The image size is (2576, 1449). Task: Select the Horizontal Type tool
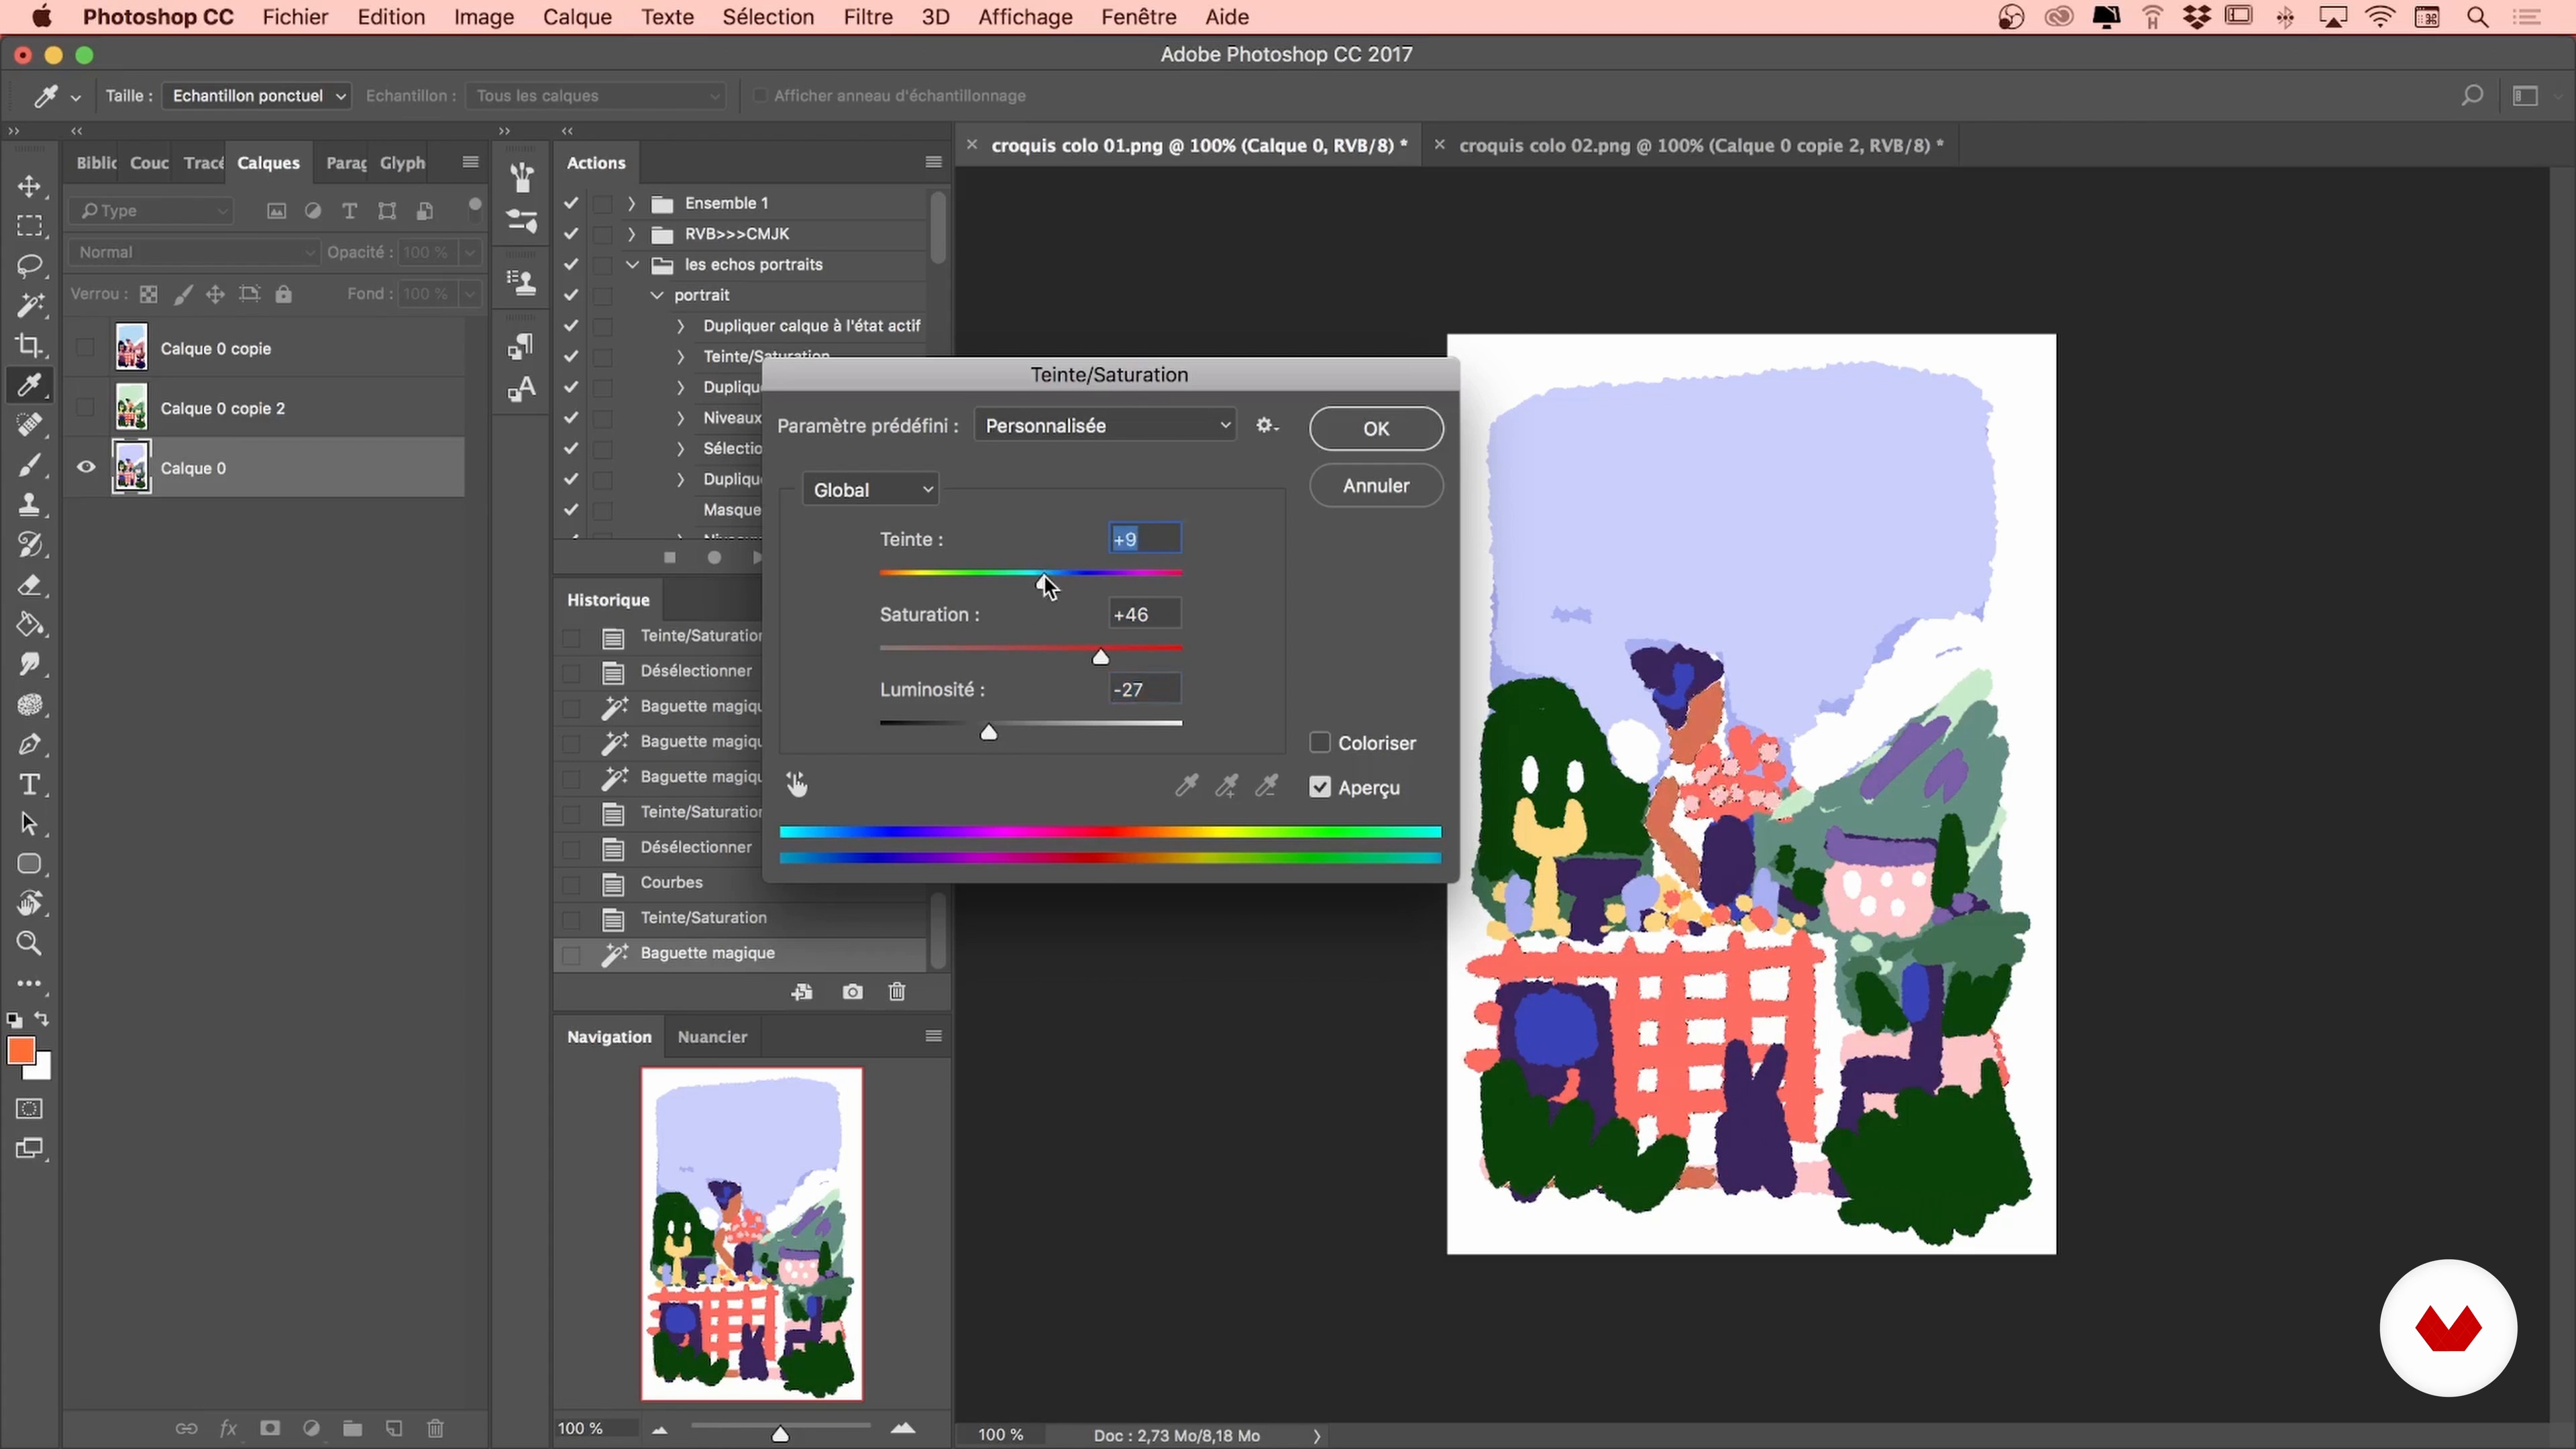click(x=29, y=785)
